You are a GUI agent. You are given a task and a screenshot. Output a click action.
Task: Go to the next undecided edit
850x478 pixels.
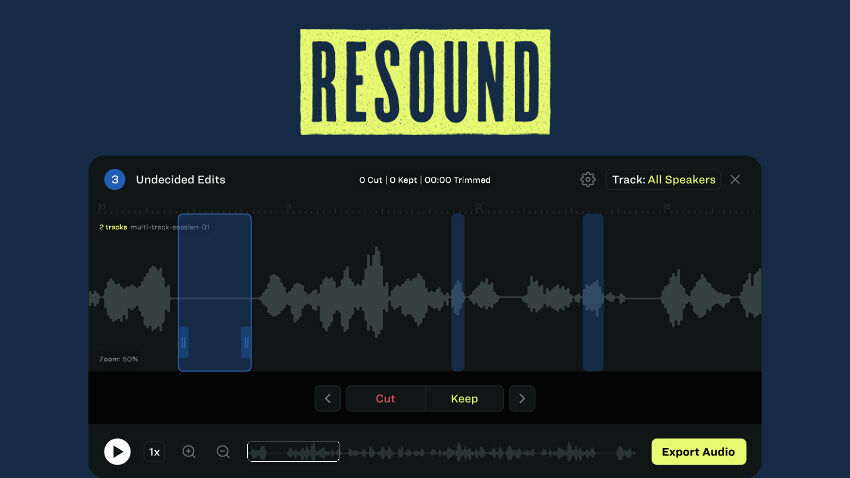[x=522, y=398]
